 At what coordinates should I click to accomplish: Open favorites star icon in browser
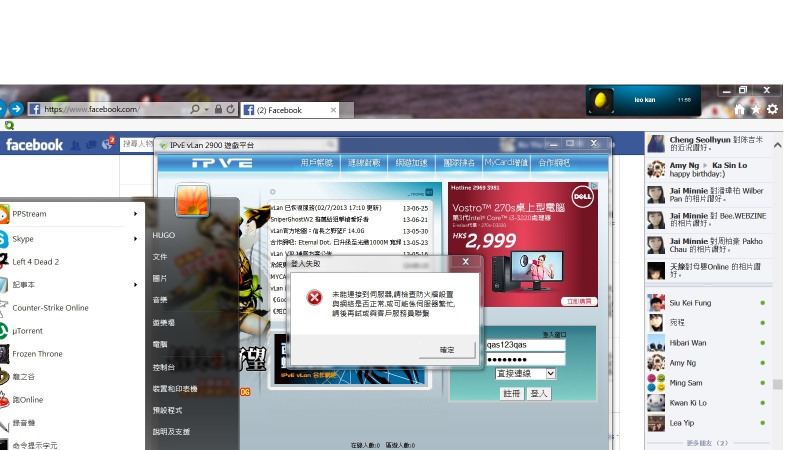756,109
